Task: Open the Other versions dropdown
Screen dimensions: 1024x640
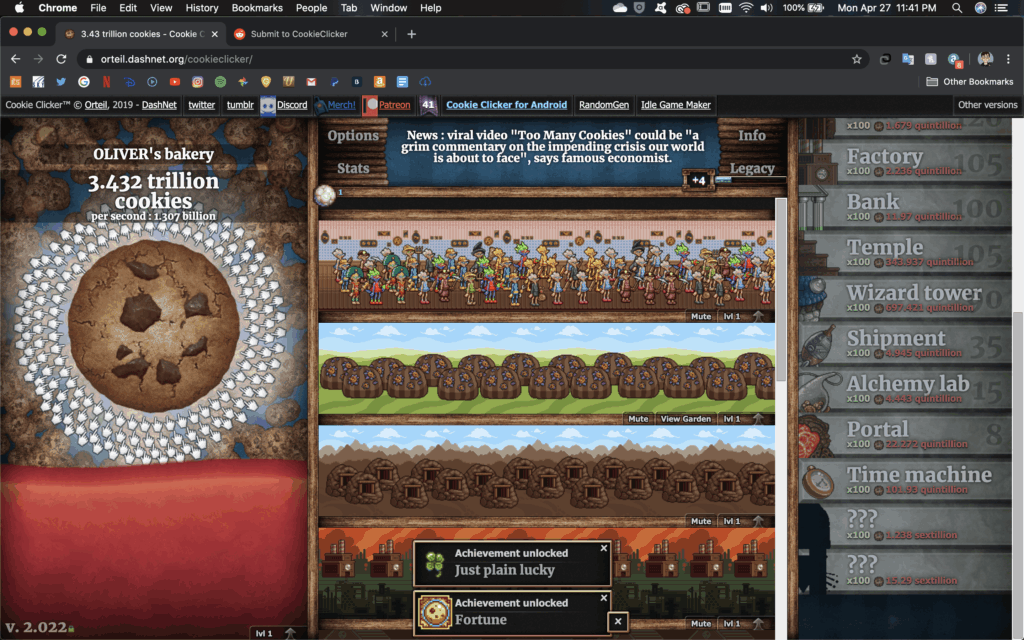Action: 987,104
